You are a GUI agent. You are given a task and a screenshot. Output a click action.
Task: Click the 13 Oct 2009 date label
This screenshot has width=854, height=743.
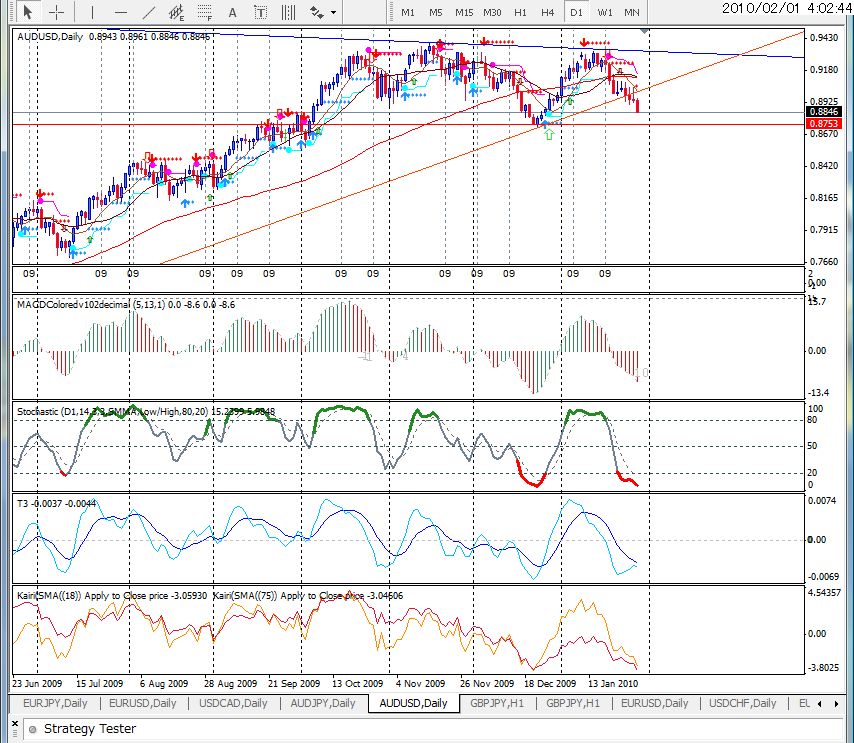coord(357,683)
